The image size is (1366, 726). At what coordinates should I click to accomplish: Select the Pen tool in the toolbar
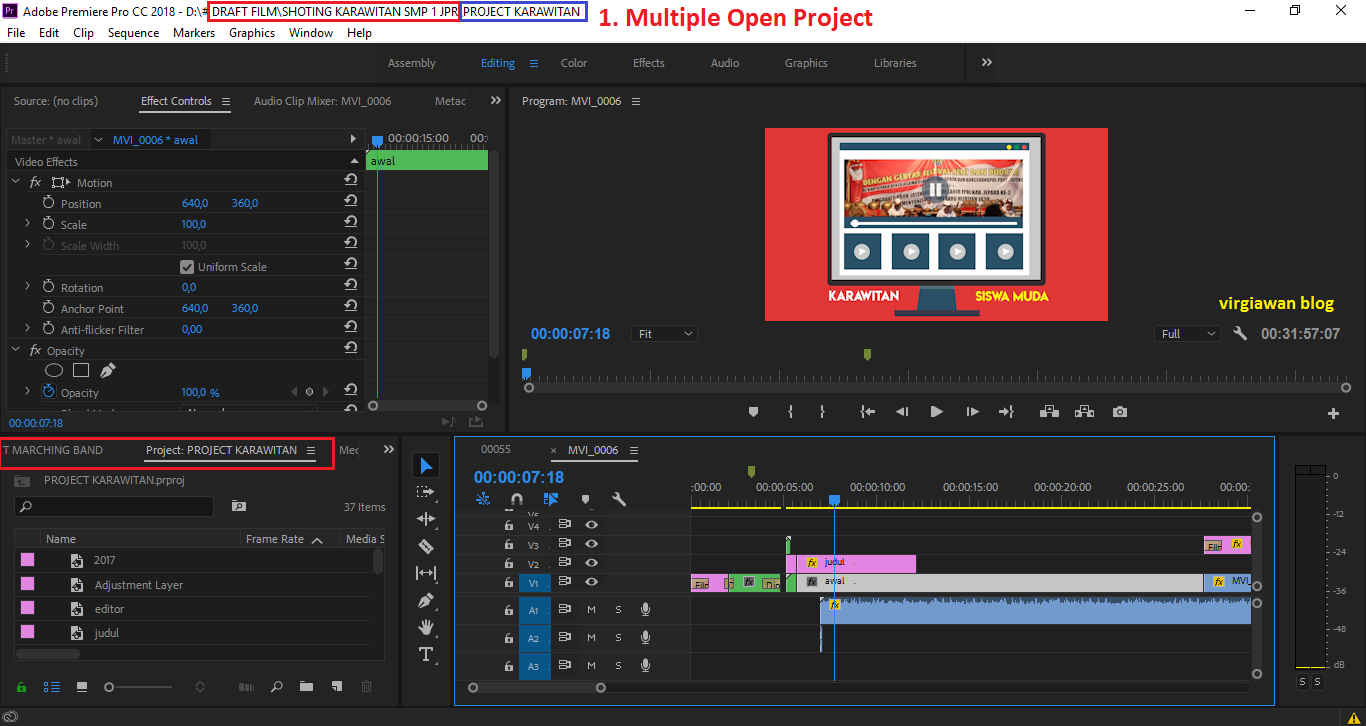tap(426, 601)
